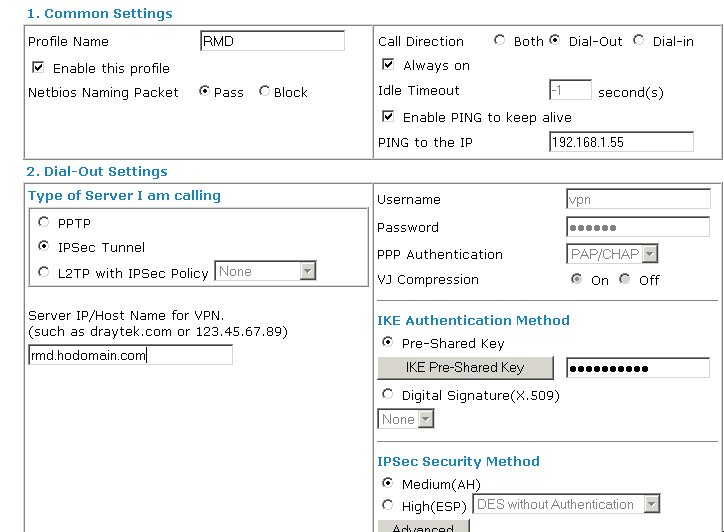
Task: Click the Username field
Action: (638, 200)
